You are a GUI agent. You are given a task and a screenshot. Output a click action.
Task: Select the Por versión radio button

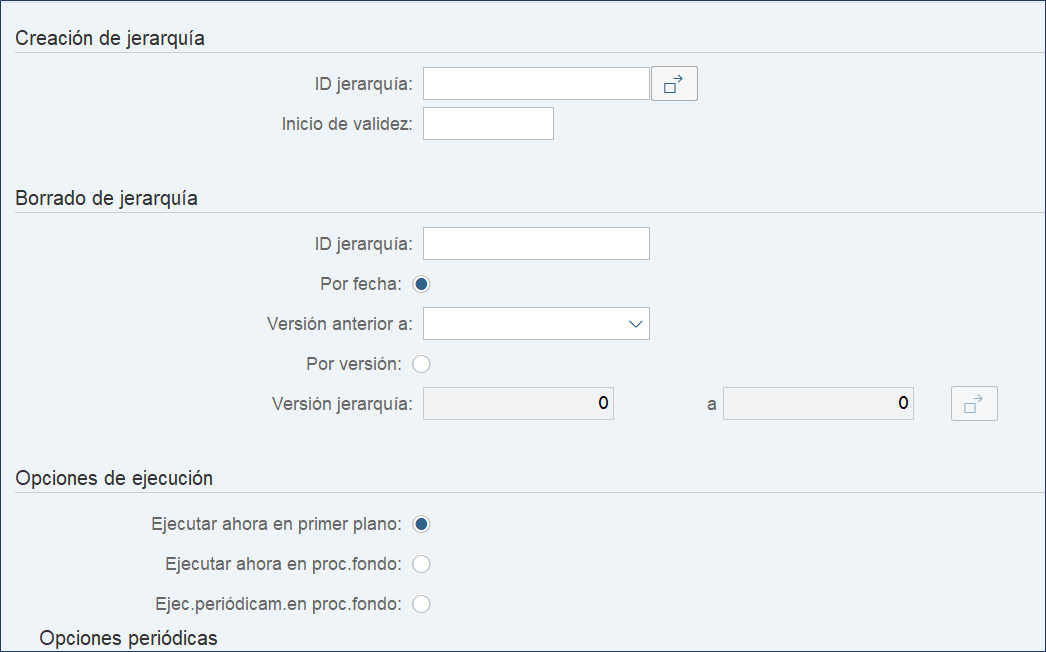click(x=421, y=364)
